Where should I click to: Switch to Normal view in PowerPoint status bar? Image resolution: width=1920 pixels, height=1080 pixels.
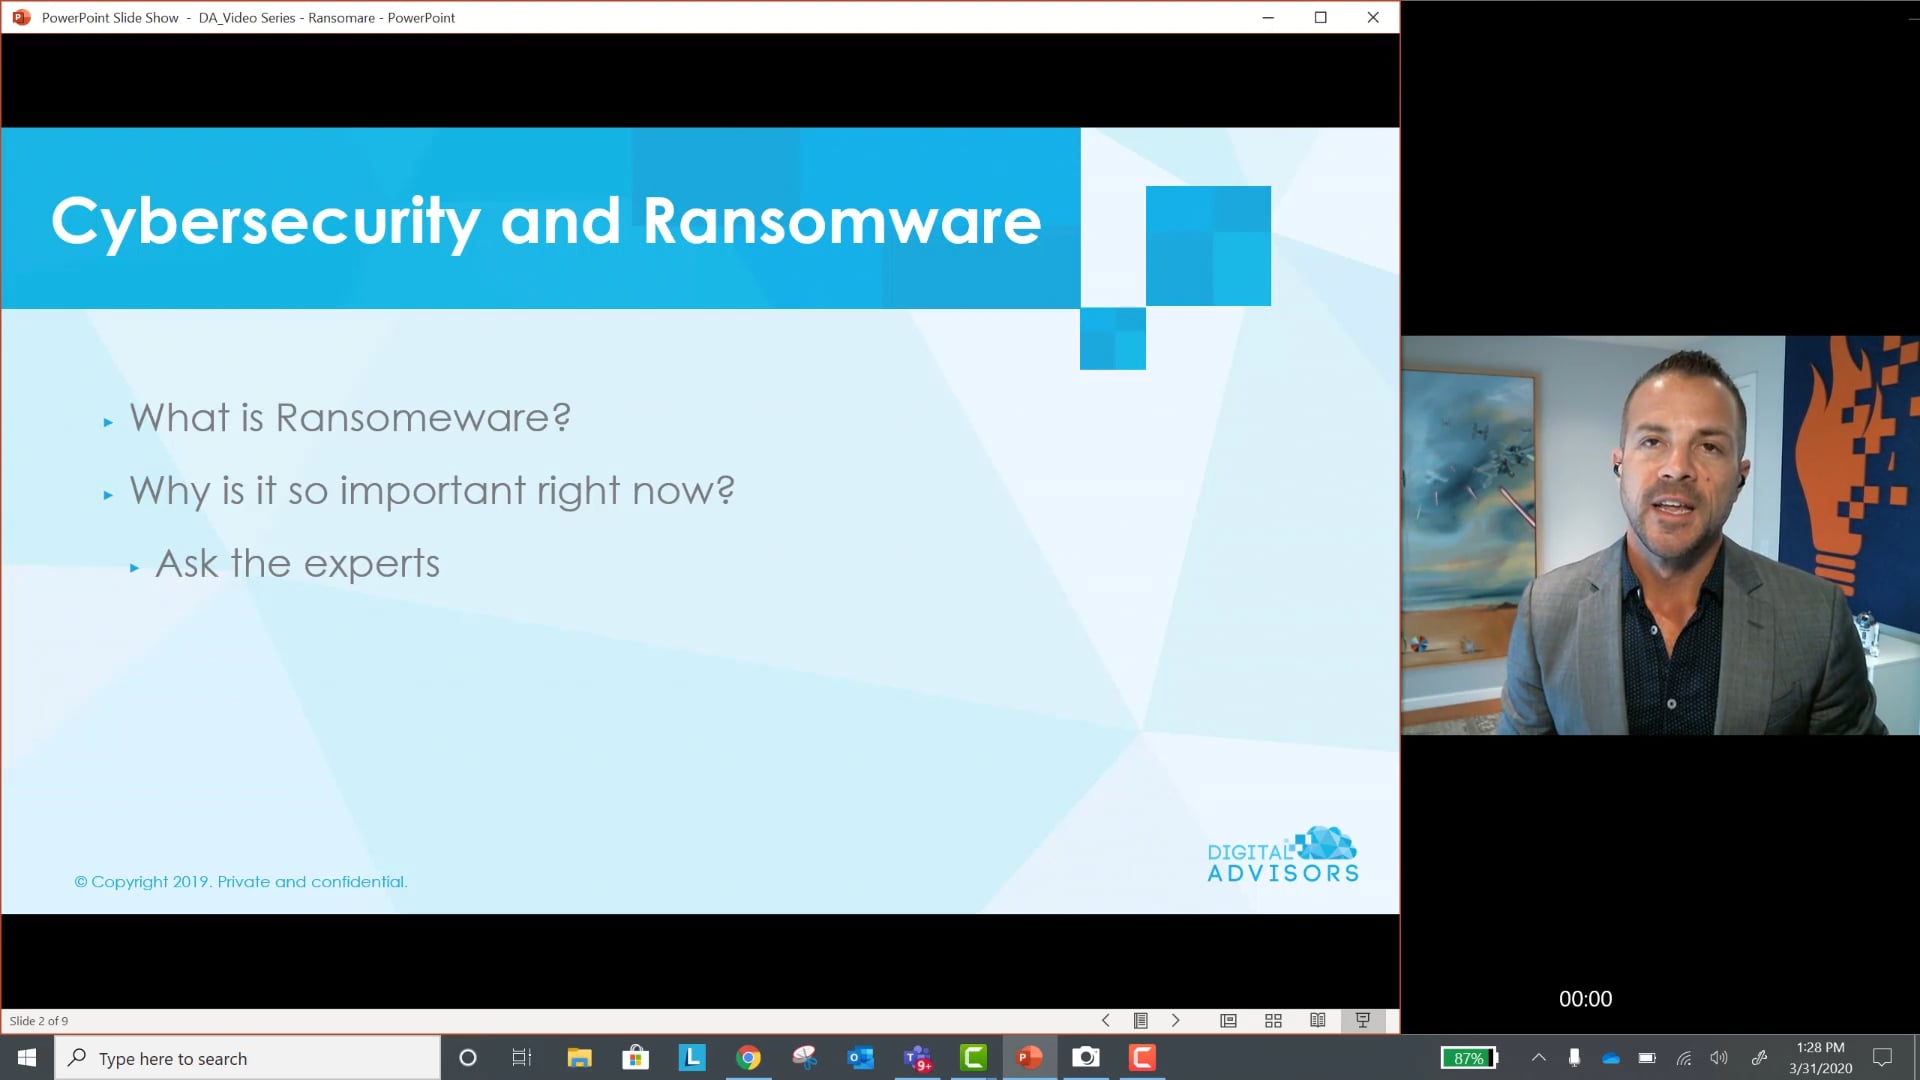coord(1228,1020)
